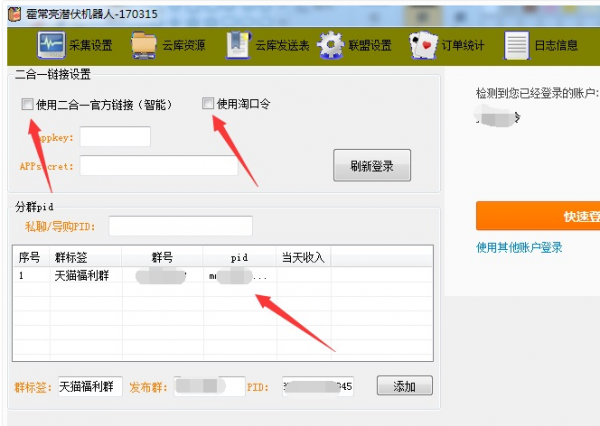Click into the APPsecret text box

(159, 166)
